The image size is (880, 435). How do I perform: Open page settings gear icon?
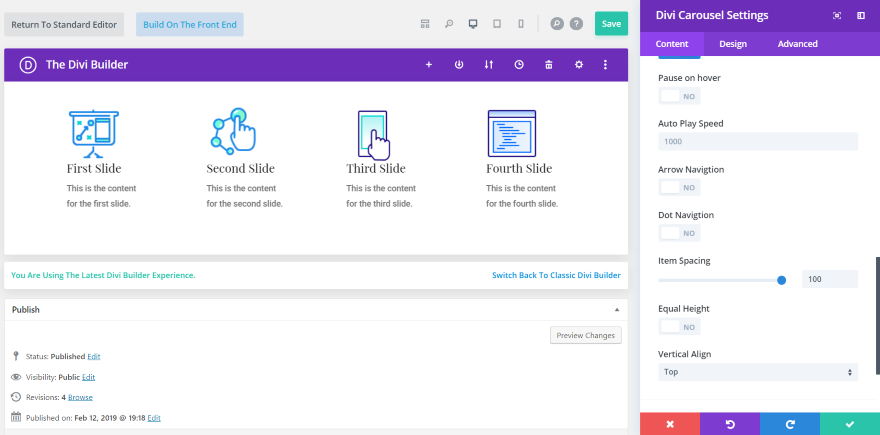click(x=579, y=65)
